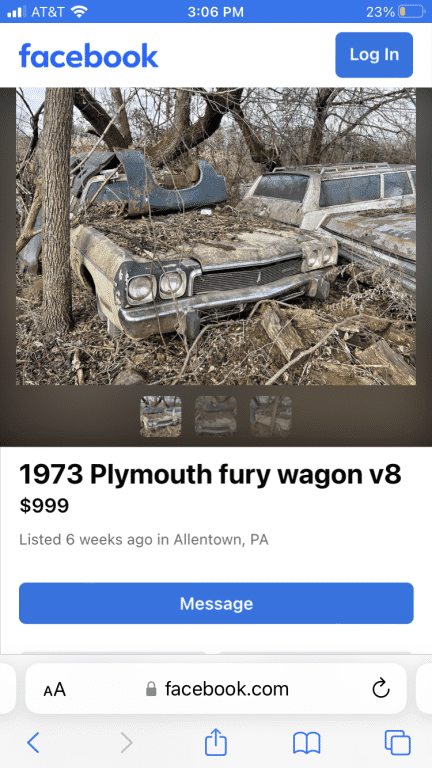The height and width of the screenshot is (768, 432).
Task: Tap the 1973 Plymouth fury wagon title
Action: 210,475
